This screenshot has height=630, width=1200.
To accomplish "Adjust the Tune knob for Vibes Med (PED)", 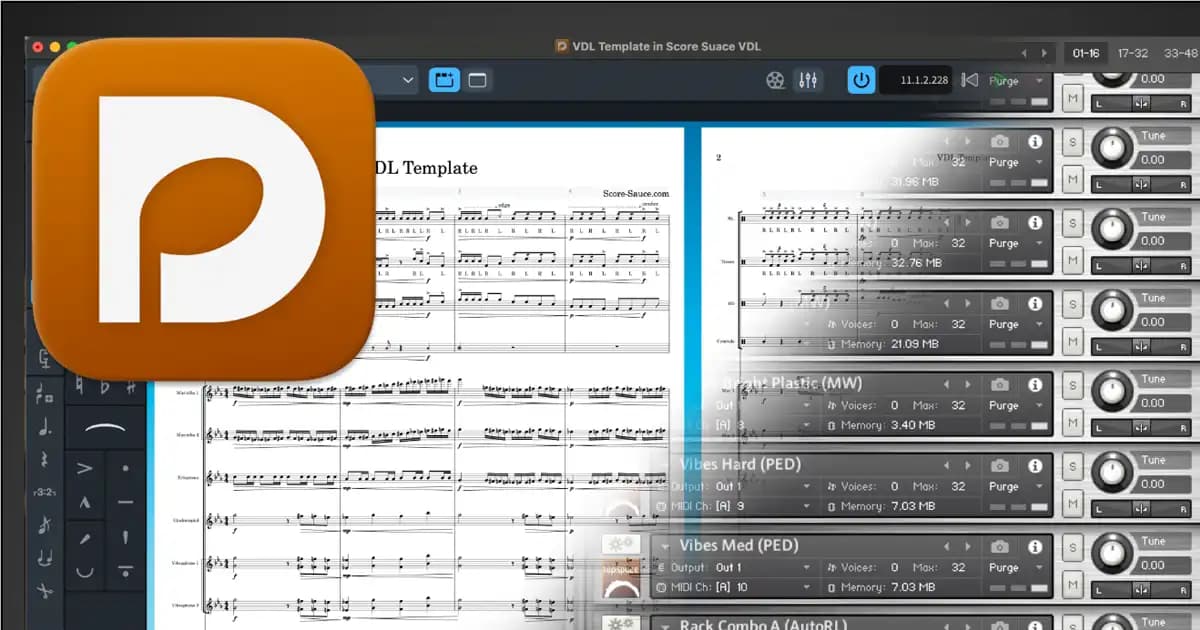I will (x=1110, y=555).
